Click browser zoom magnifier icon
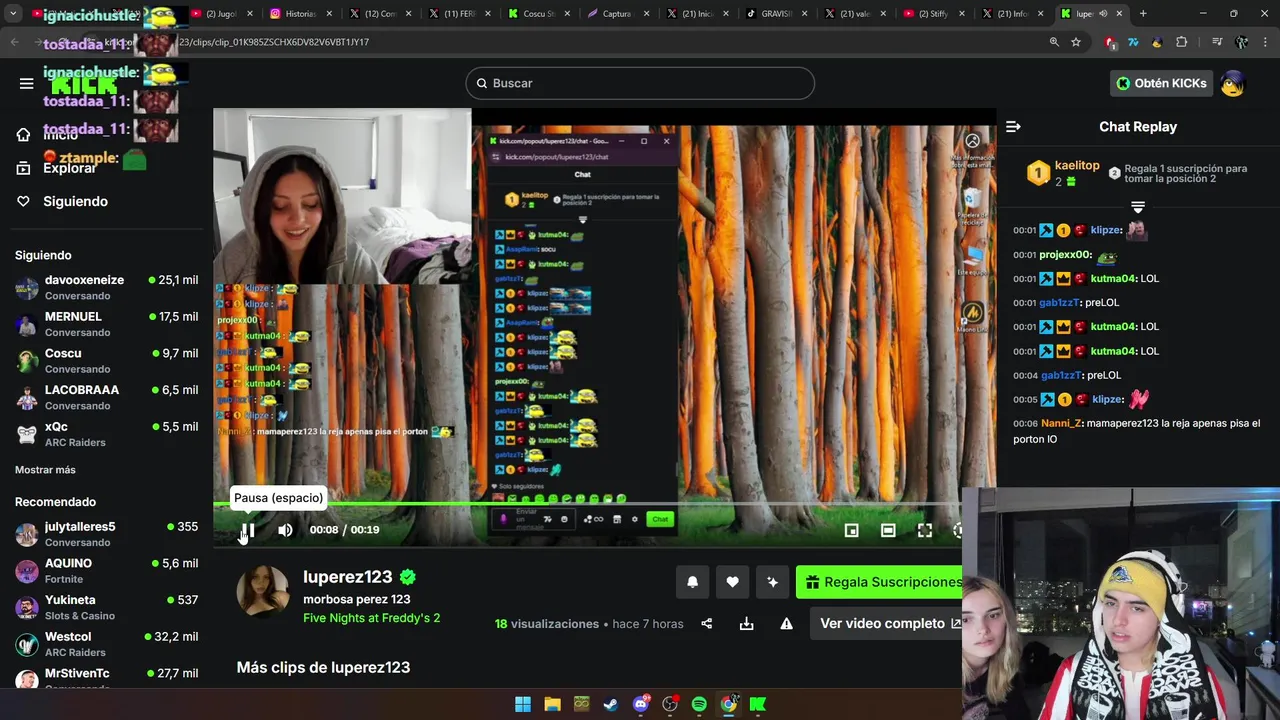The height and width of the screenshot is (720, 1280). pyautogui.click(x=1054, y=42)
